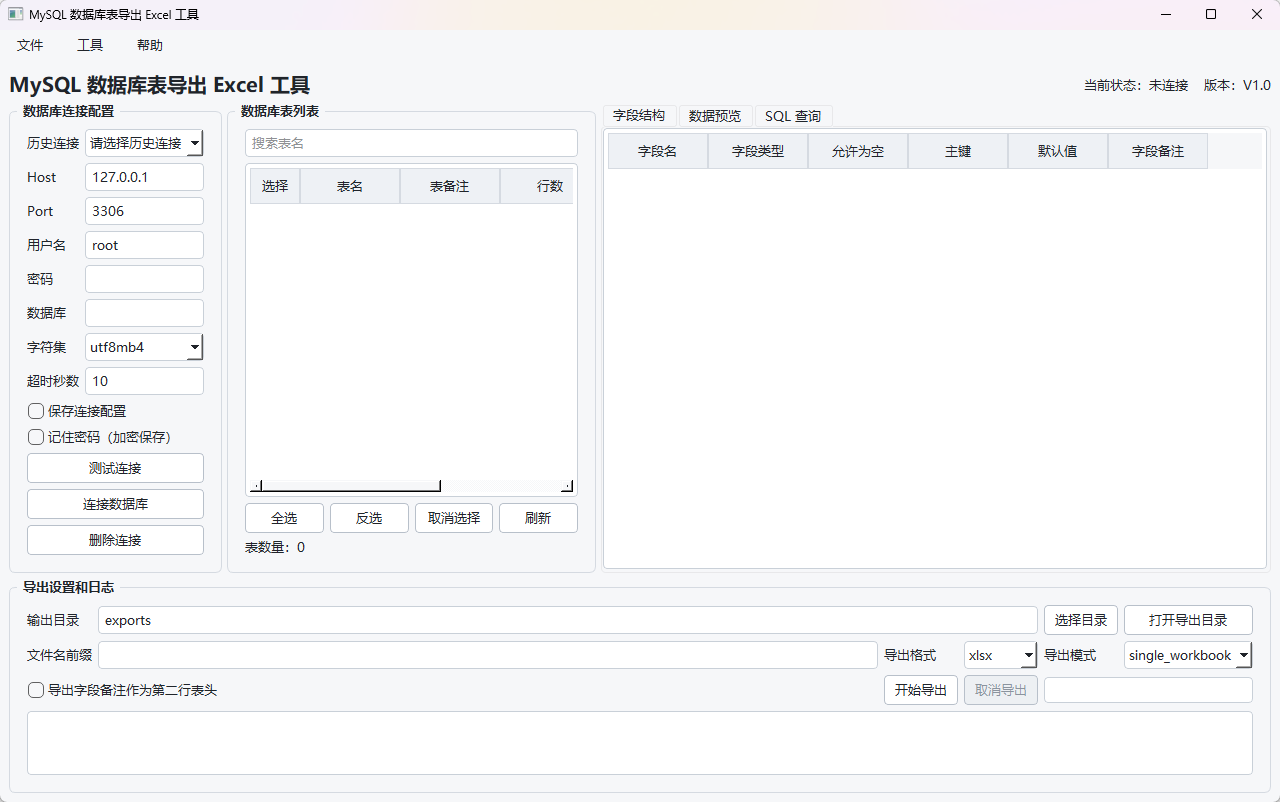Close the application window
This screenshot has width=1280, height=802.
click(1257, 14)
